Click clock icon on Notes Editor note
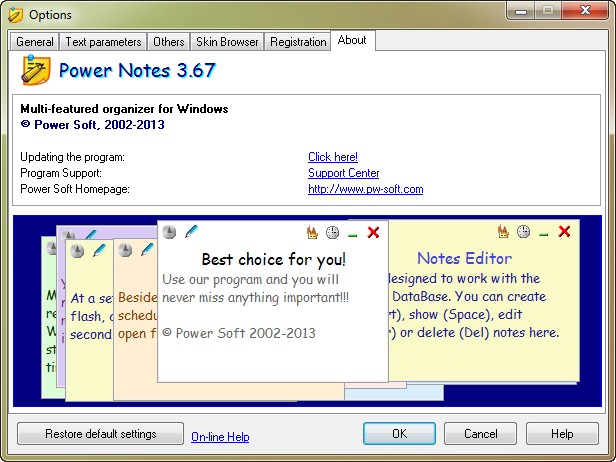This screenshot has width=616, height=462. coord(523,231)
